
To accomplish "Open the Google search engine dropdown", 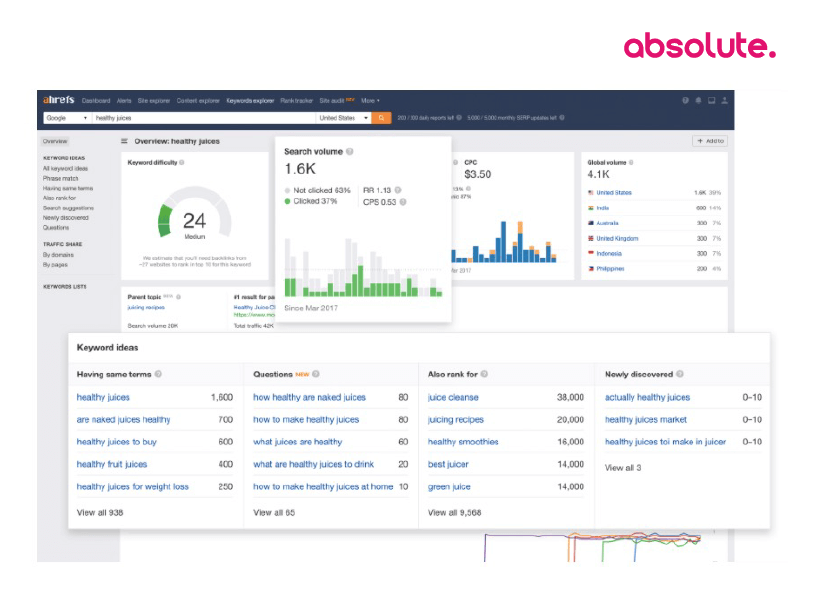I will click(66, 118).
